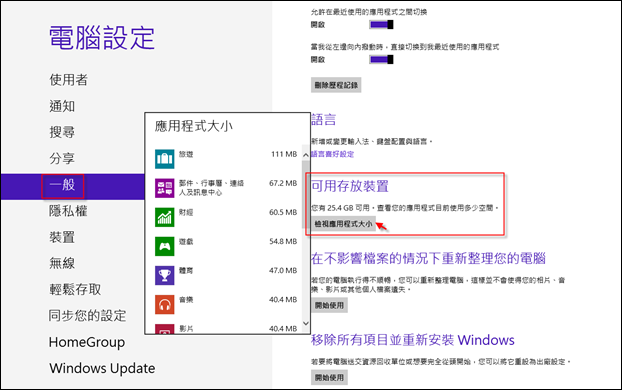This screenshot has height=390, width=622.
Task: Click the 67.2 MB size value
Action: pyautogui.click(x=283, y=183)
